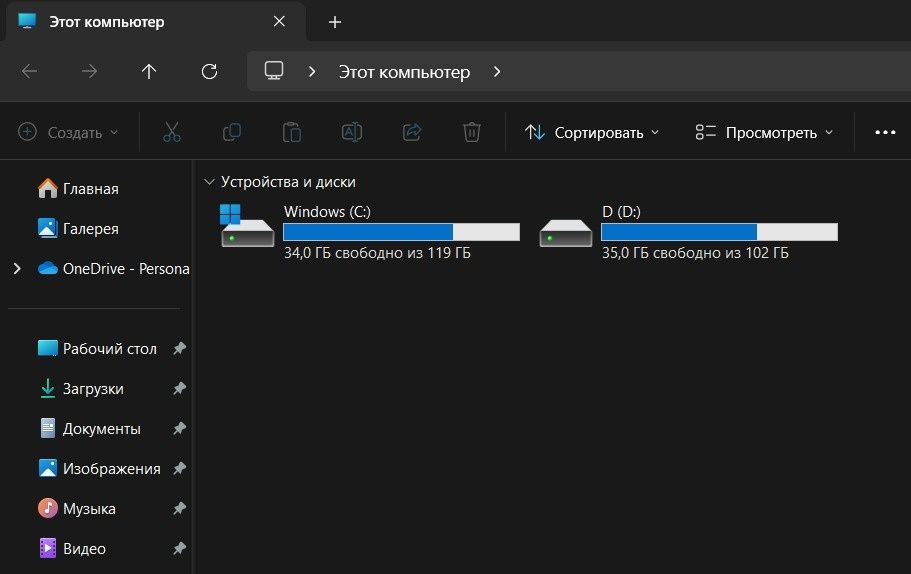Click the Copy icon in toolbar

[231, 132]
